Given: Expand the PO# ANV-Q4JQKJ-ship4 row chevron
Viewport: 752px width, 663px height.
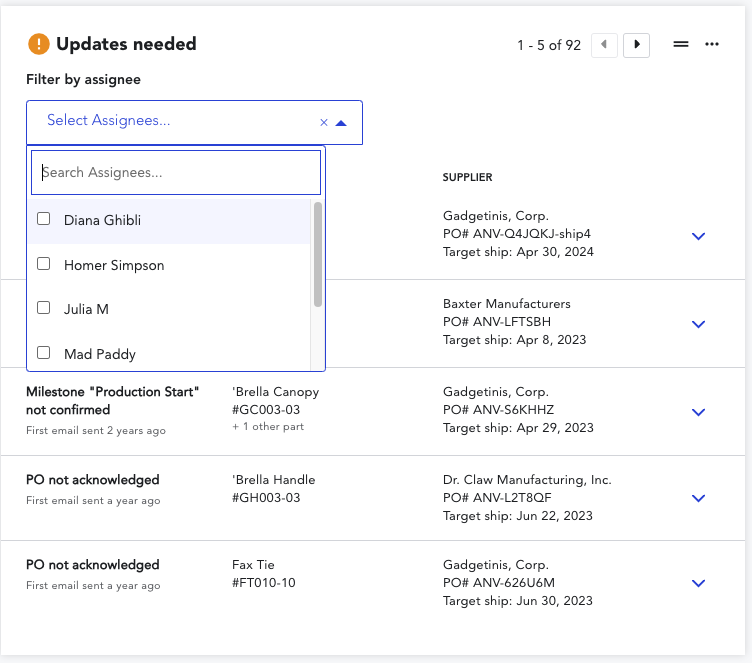Looking at the screenshot, I should point(698,236).
